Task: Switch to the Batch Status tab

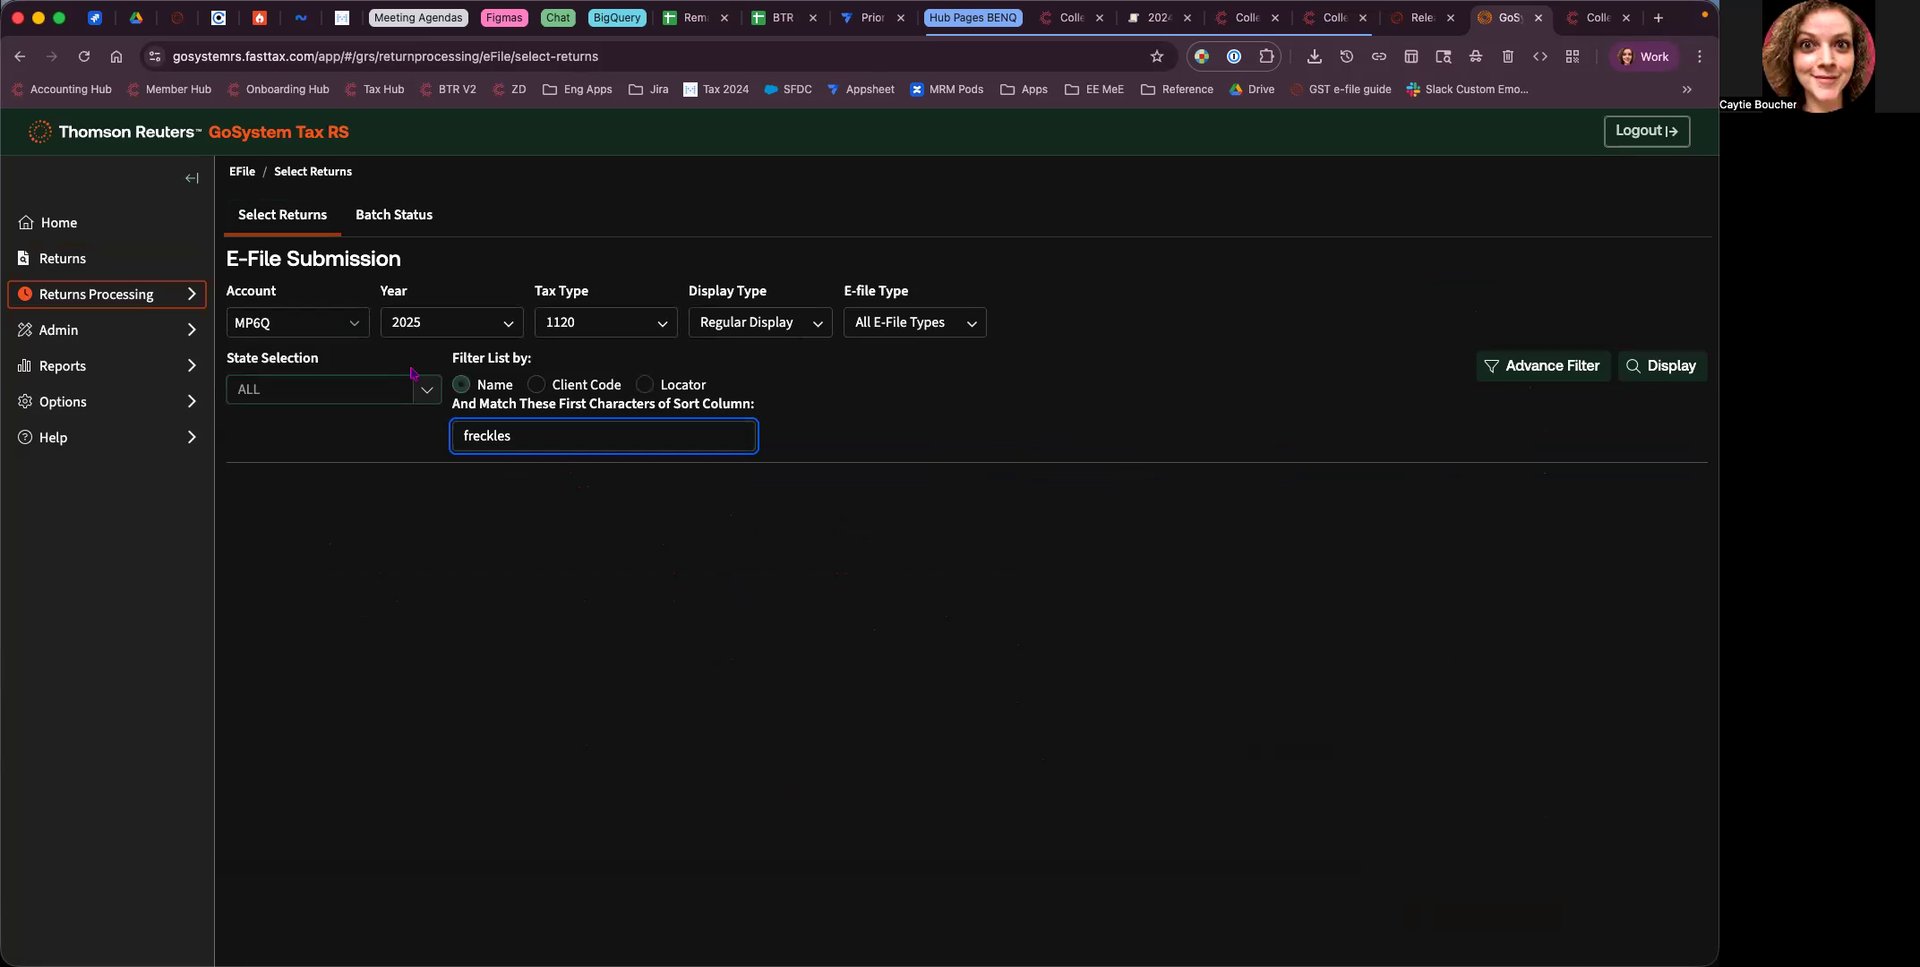Action: pyautogui.click(x=394, y=215)
